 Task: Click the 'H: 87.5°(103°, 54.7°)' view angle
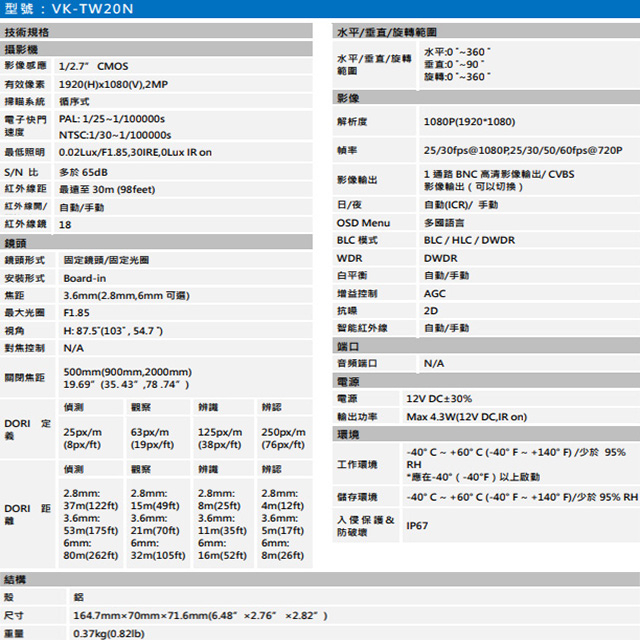(x=113, y=331)
